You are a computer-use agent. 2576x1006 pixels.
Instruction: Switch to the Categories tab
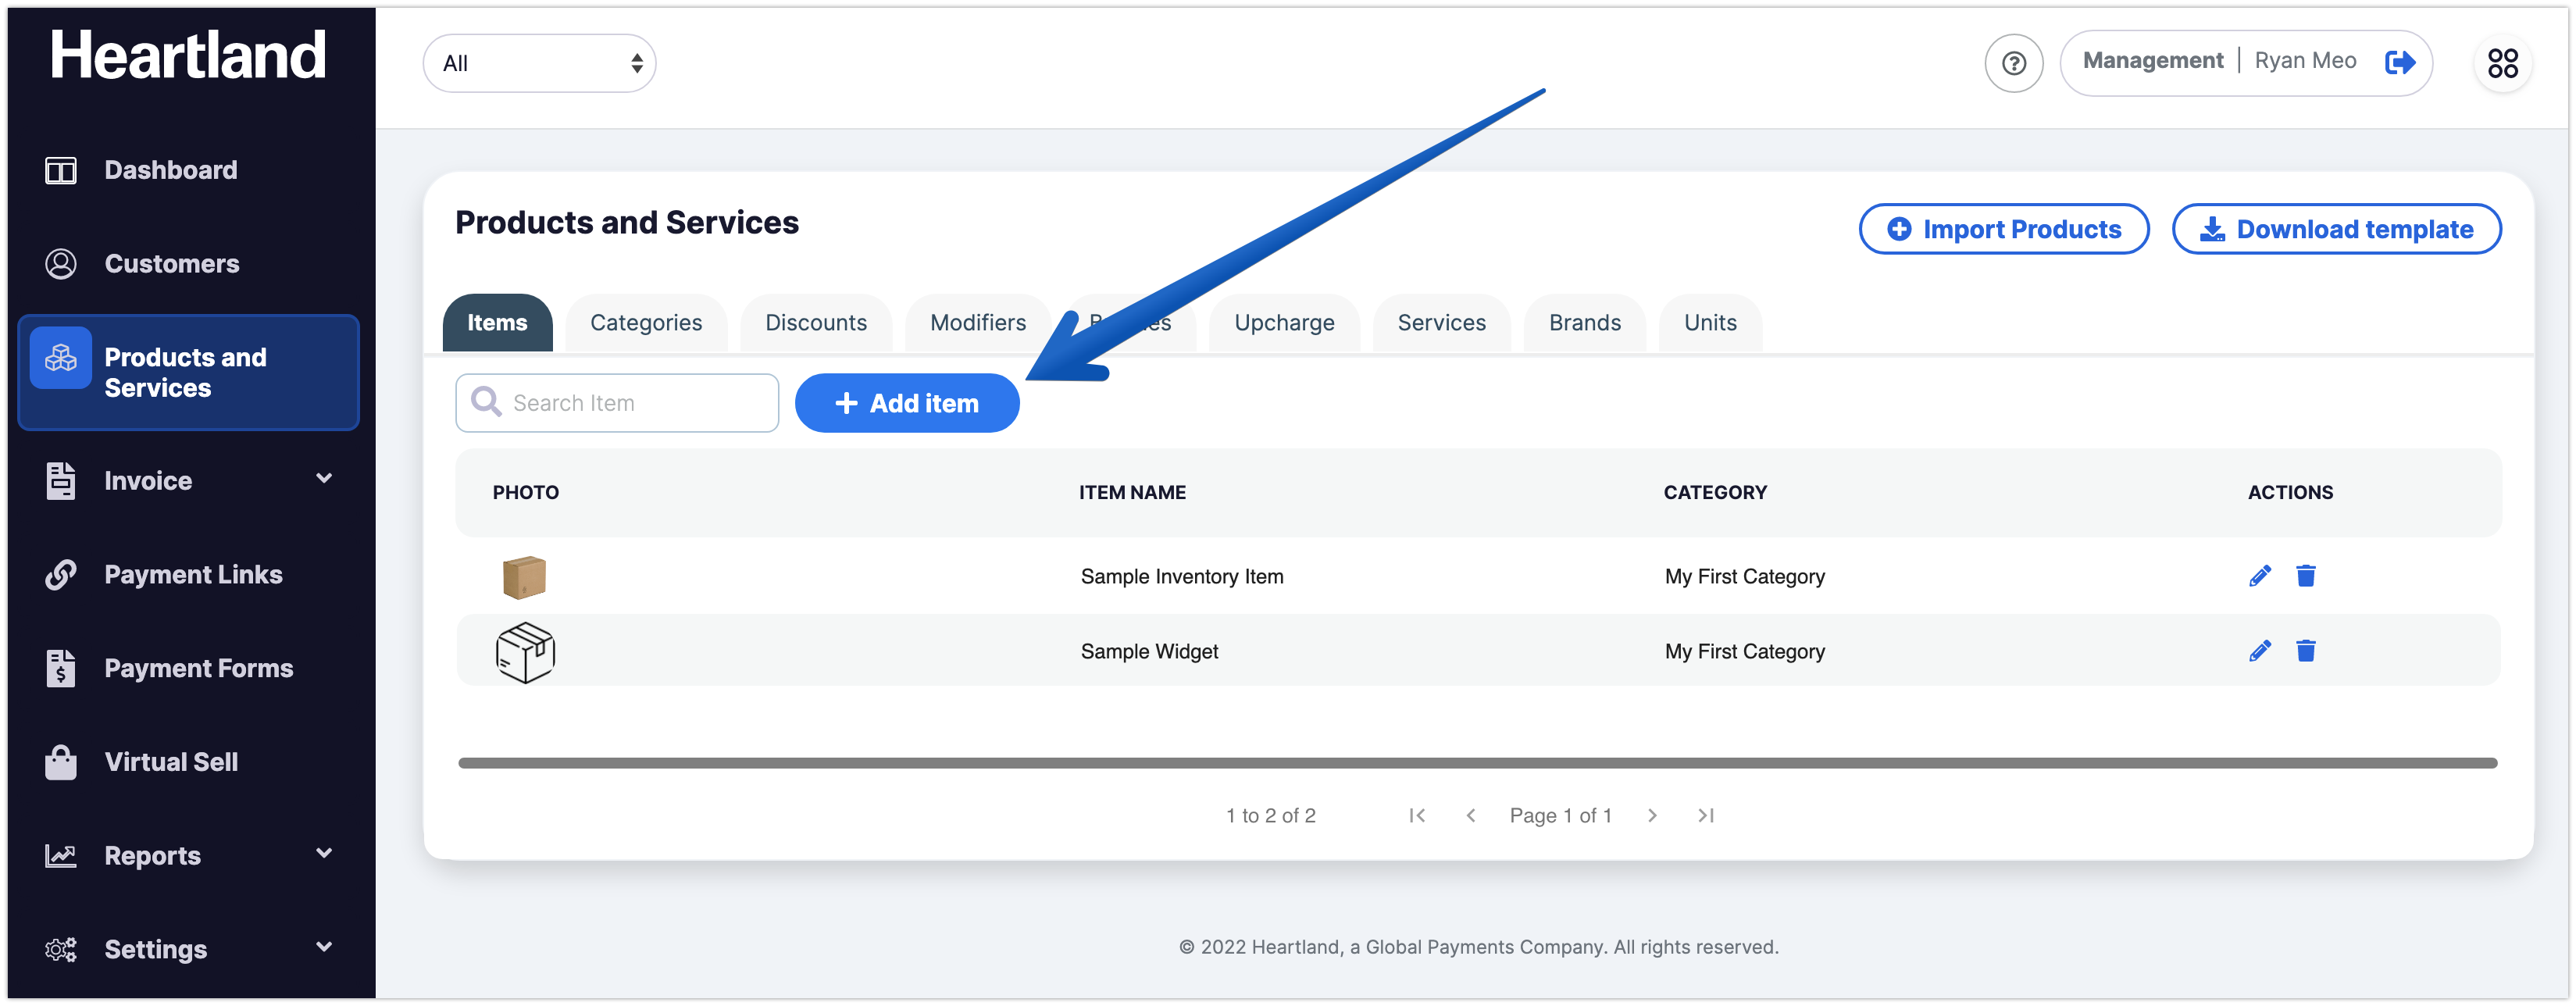tap(646, 323)
